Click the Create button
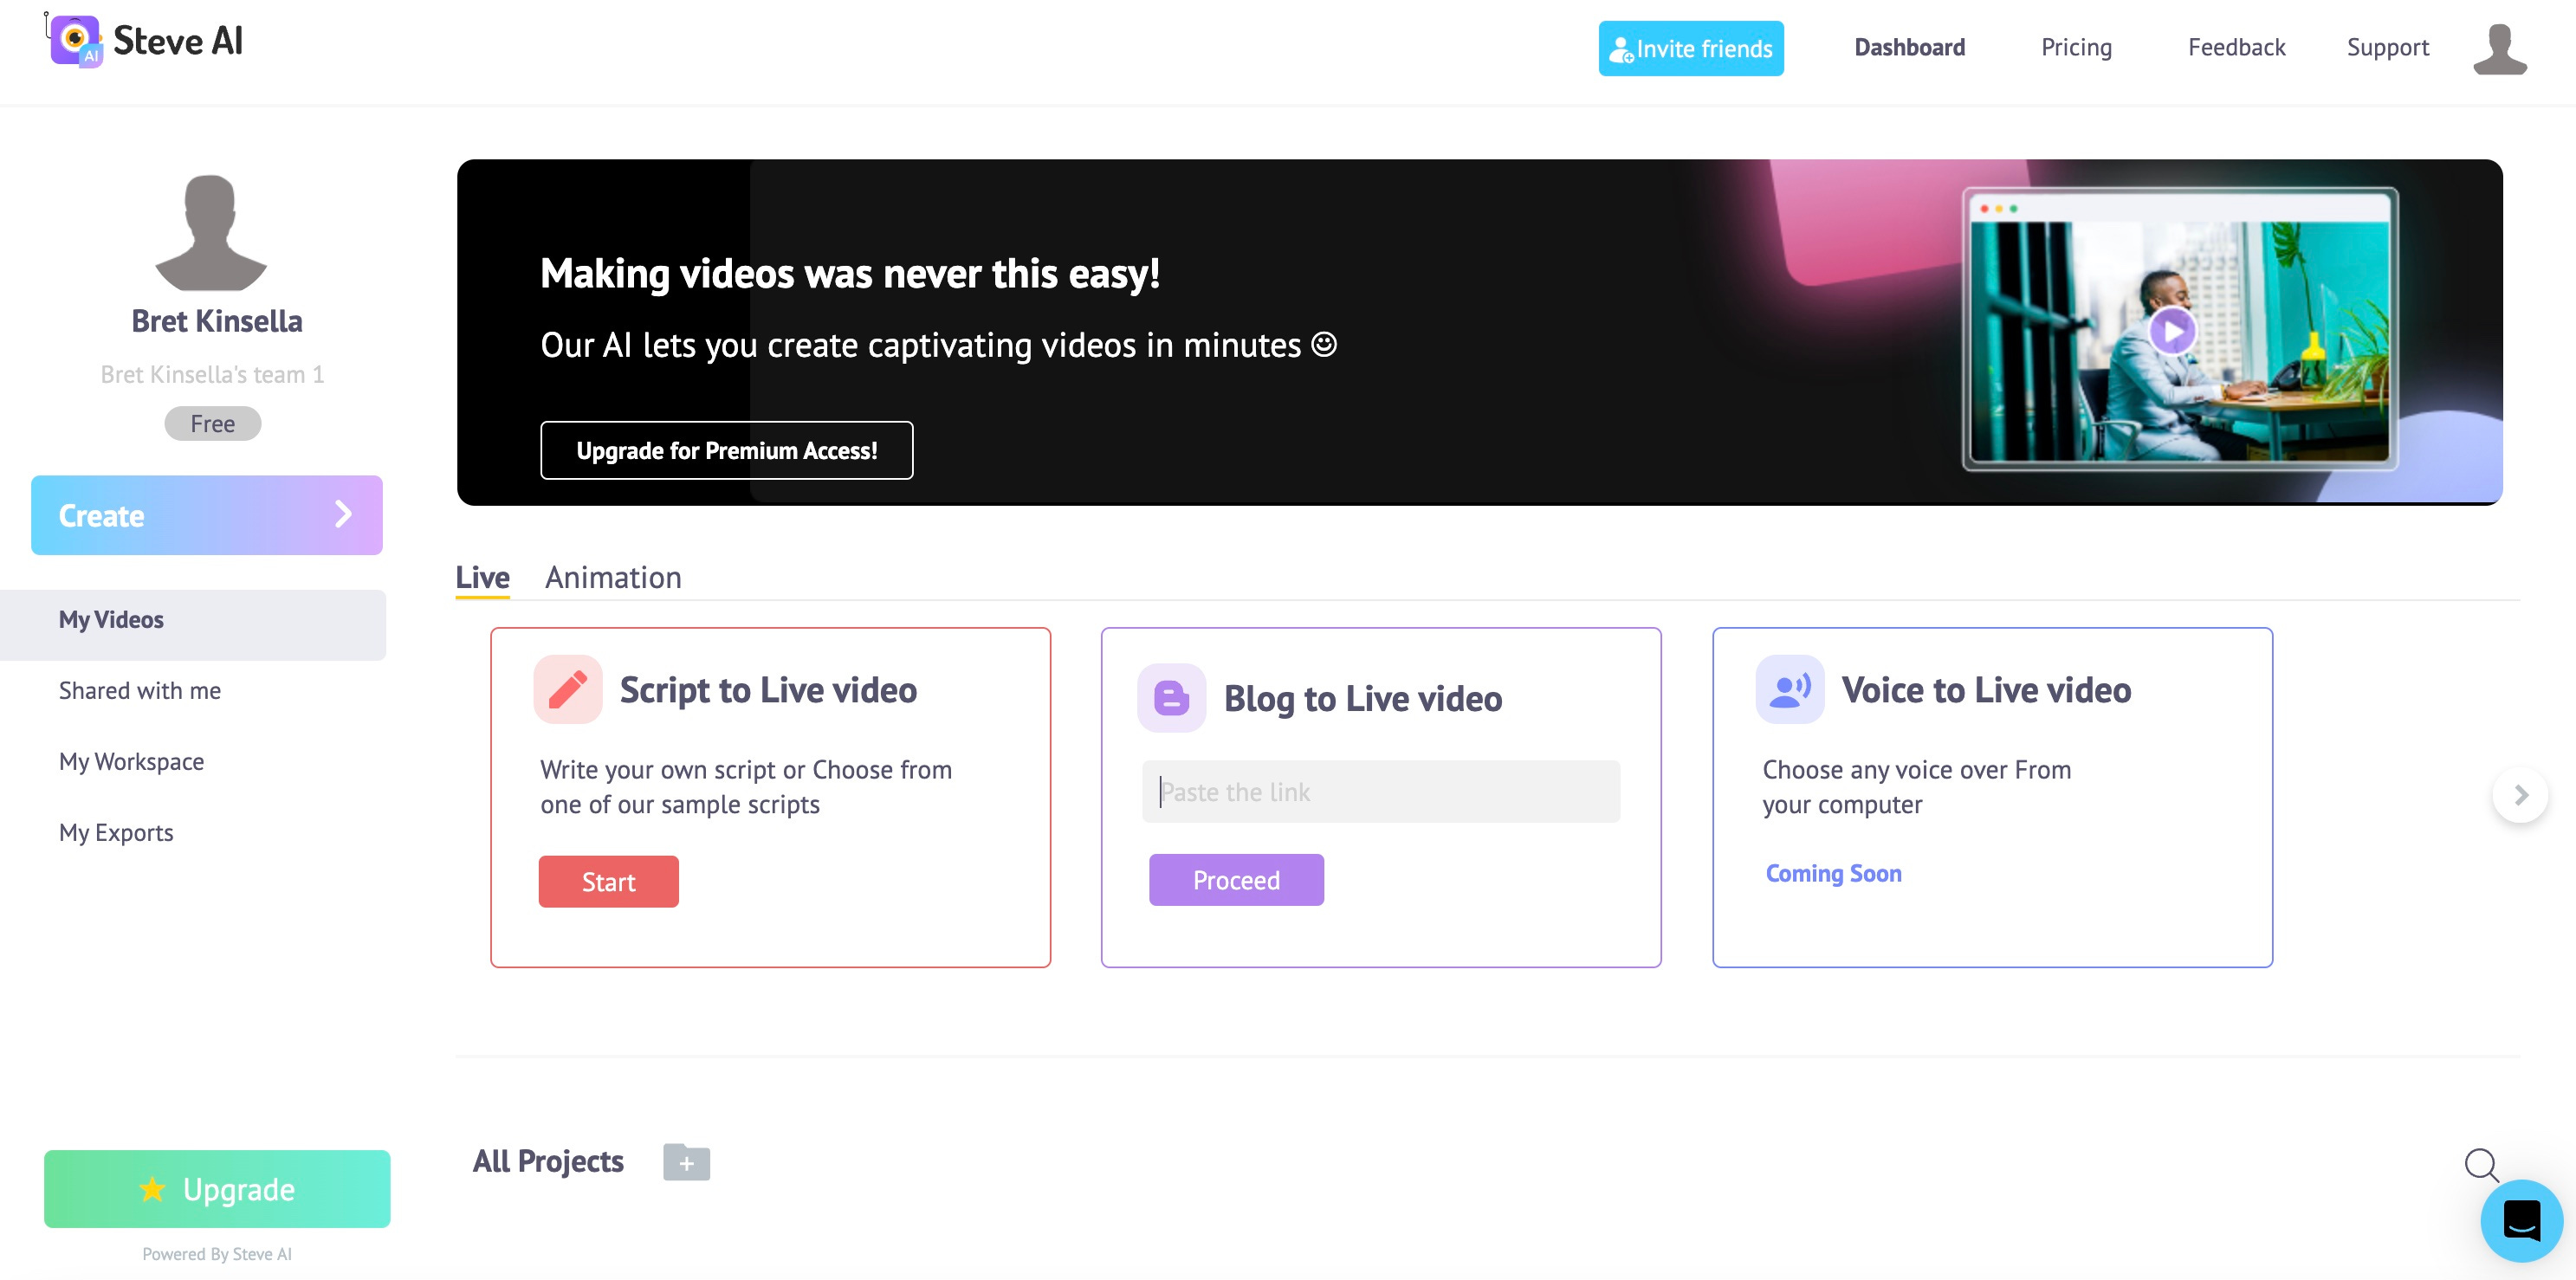Viewport: 2576px width, 1280px height. pyautogui.click(x=207, y=515)
